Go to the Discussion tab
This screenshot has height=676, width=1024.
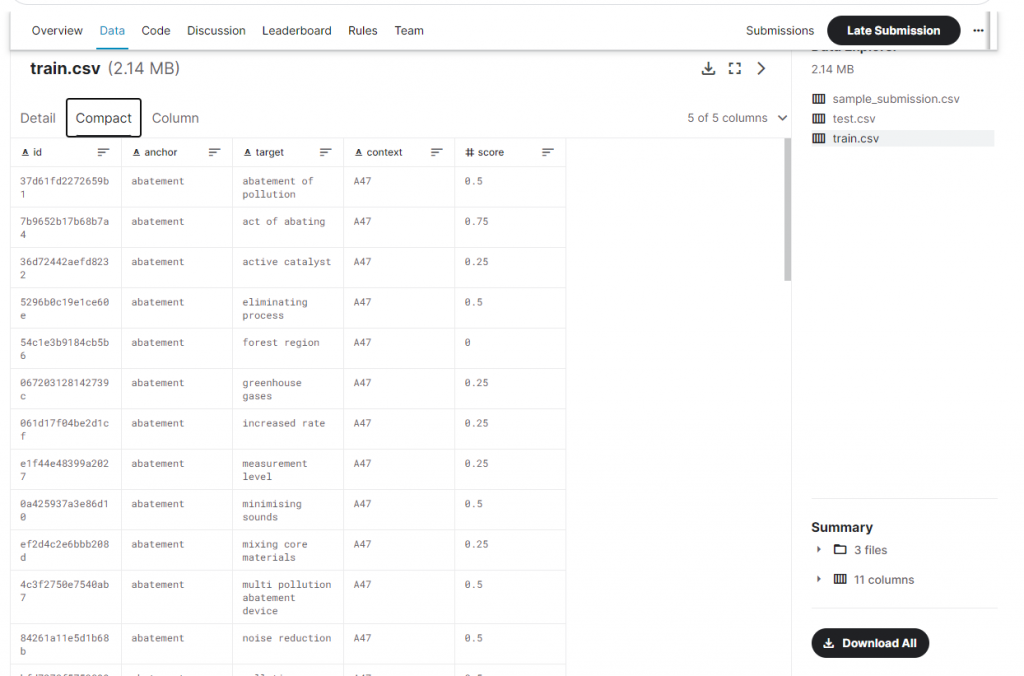point(216,31)
